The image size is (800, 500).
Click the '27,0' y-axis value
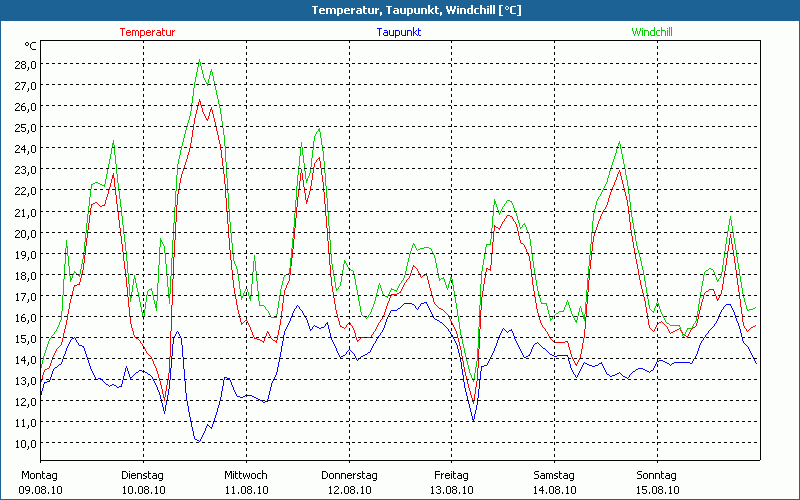[26, 86]
